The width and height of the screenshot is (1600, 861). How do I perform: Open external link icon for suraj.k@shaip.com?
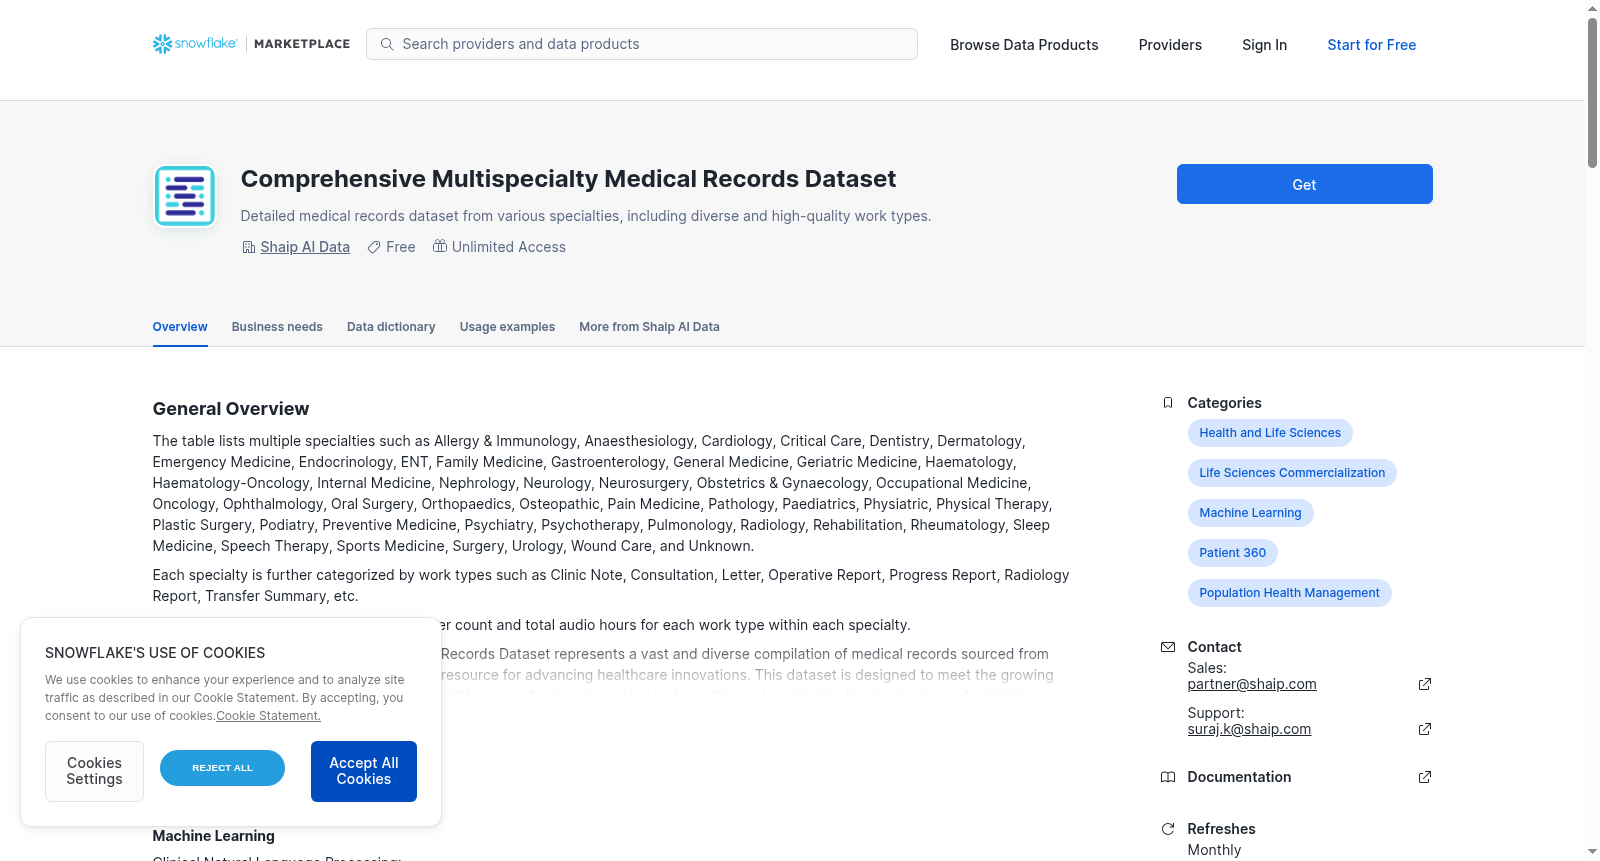tap(1425, 729)
